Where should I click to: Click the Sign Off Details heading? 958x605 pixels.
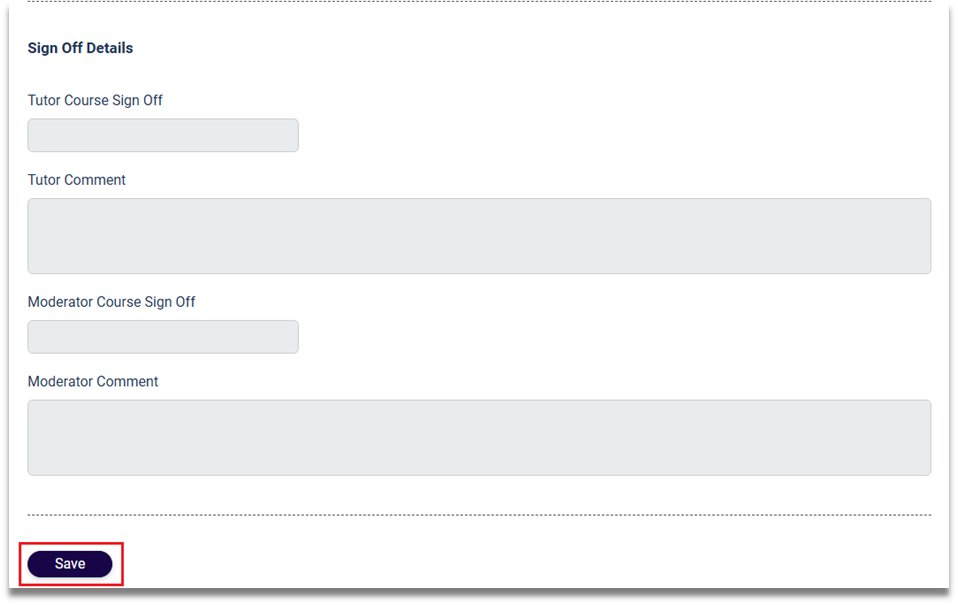tap(80, 48)
